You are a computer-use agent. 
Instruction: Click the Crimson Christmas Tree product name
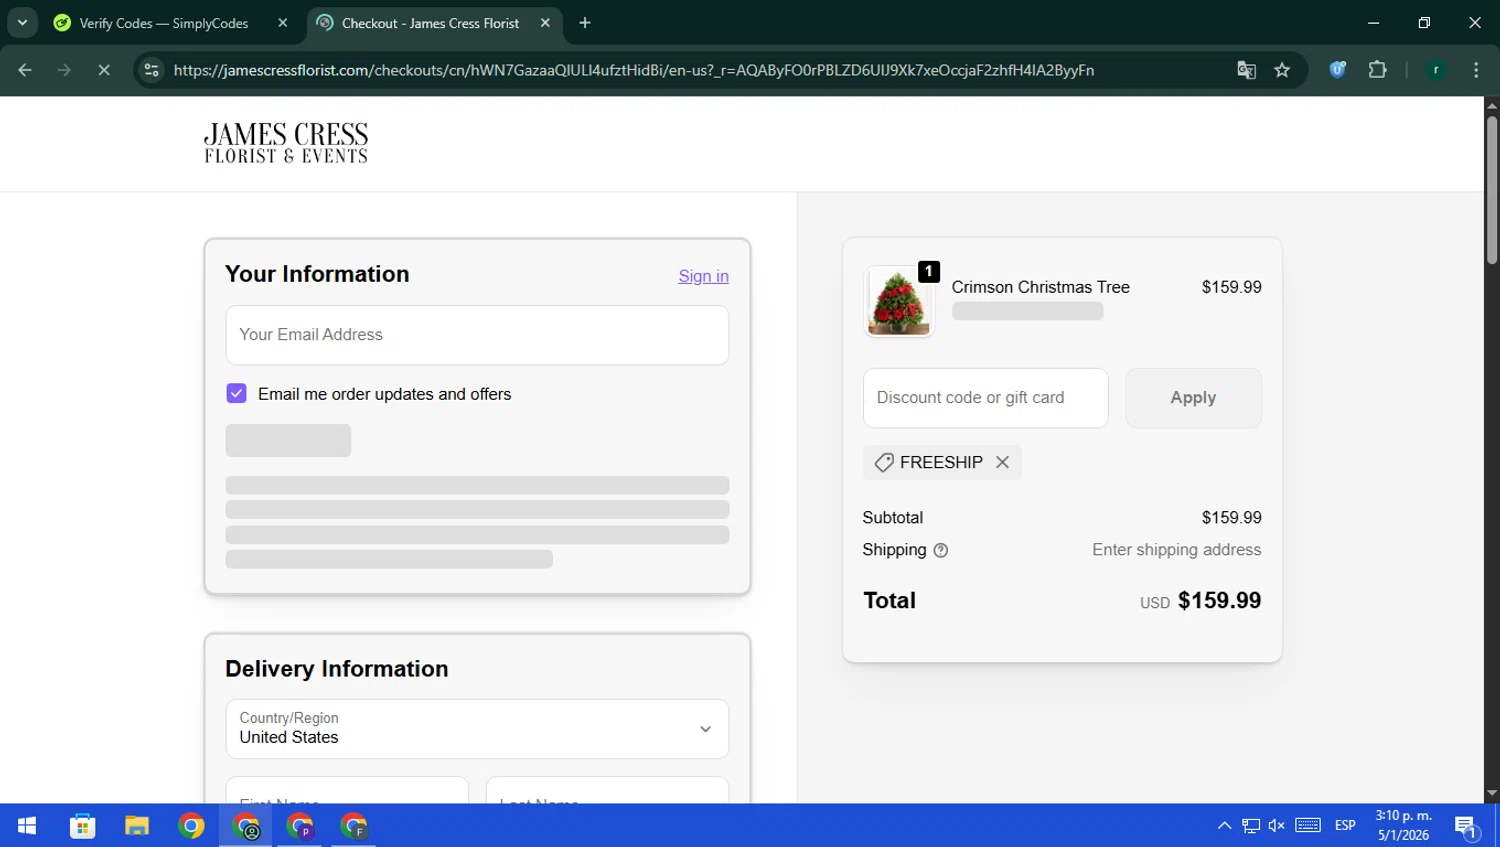coord(1040,287)
